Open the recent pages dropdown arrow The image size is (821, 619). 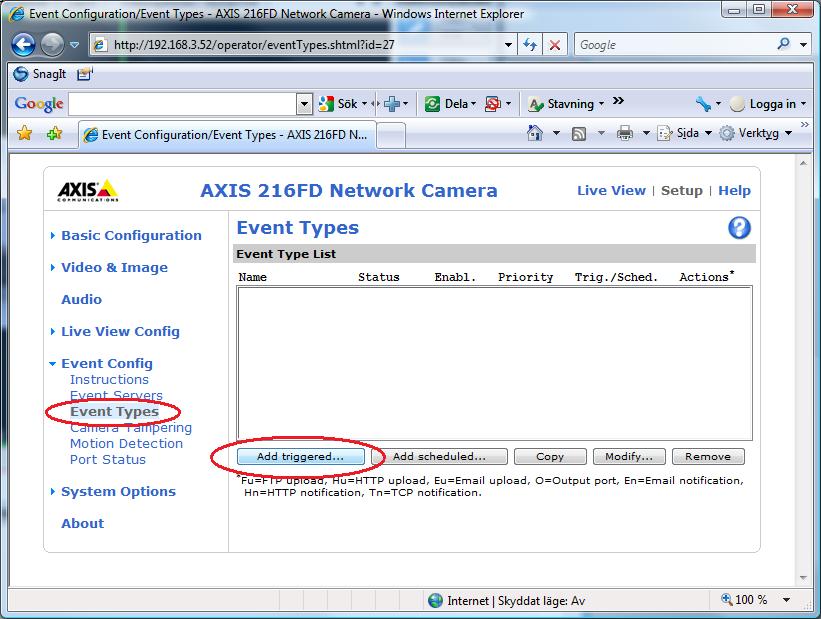click(x=74, y=45)
